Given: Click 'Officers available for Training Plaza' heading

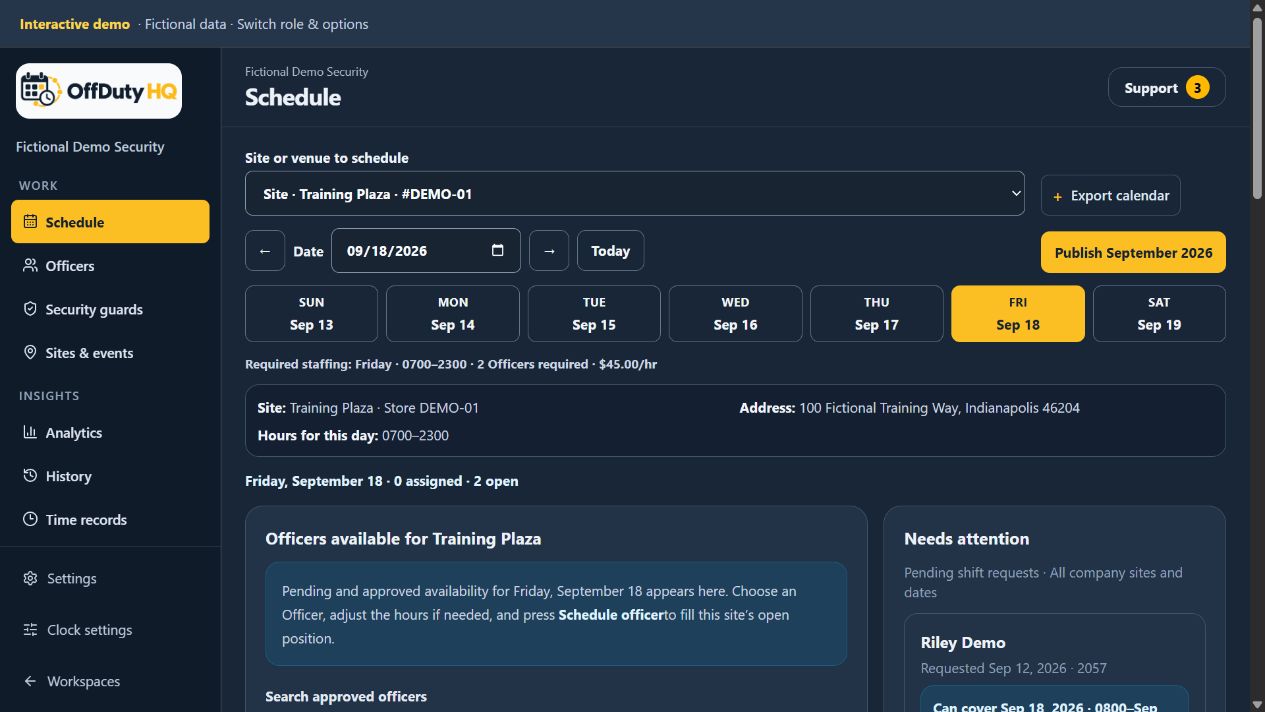Looking at the screenshot, I should click(403, 539).
